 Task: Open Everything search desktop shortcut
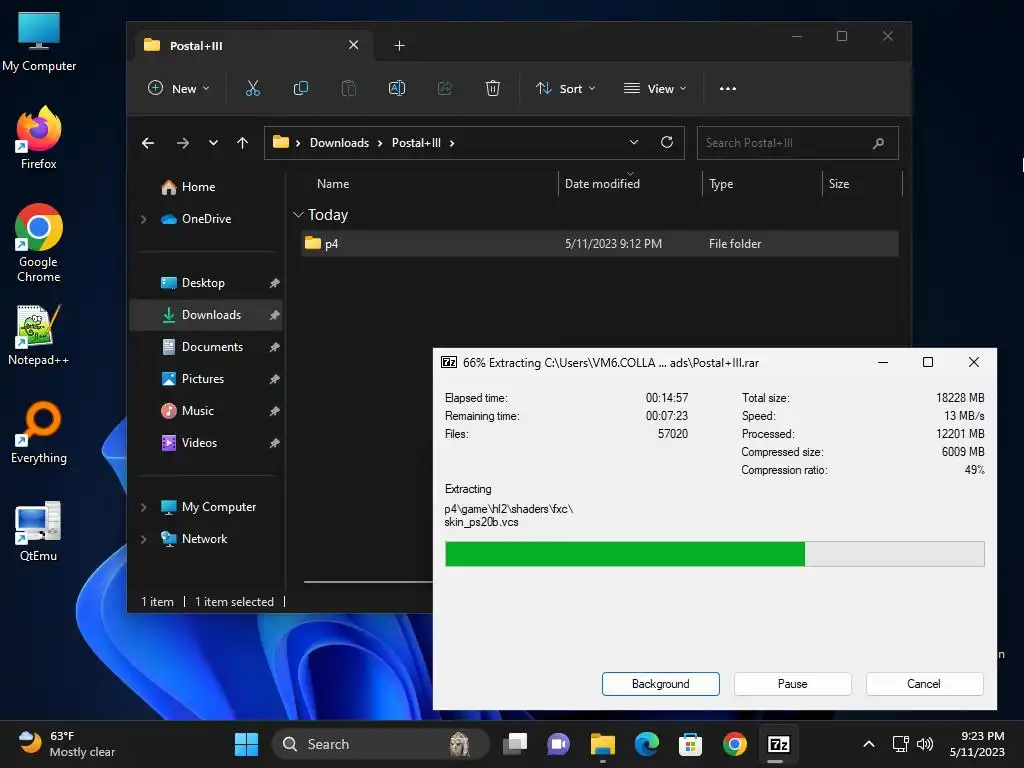39,432
